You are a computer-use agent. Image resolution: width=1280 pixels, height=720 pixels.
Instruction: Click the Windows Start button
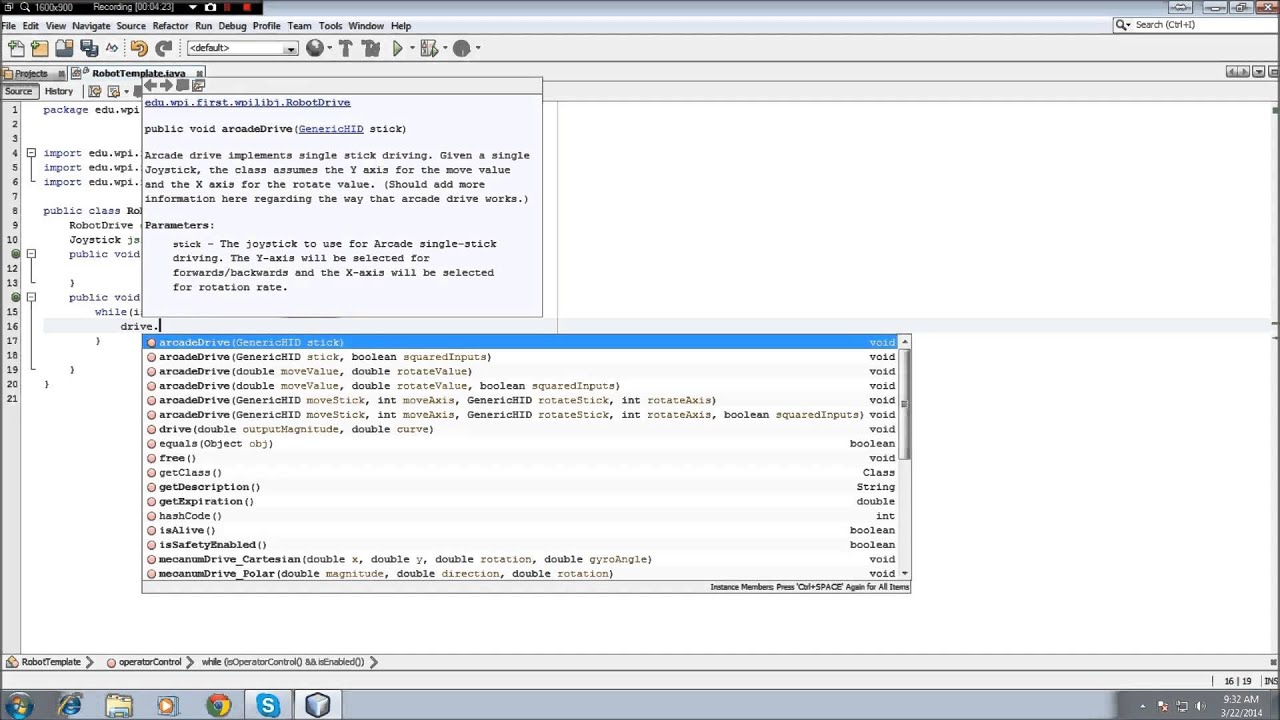pyautogui.click(x=20, y=706)
